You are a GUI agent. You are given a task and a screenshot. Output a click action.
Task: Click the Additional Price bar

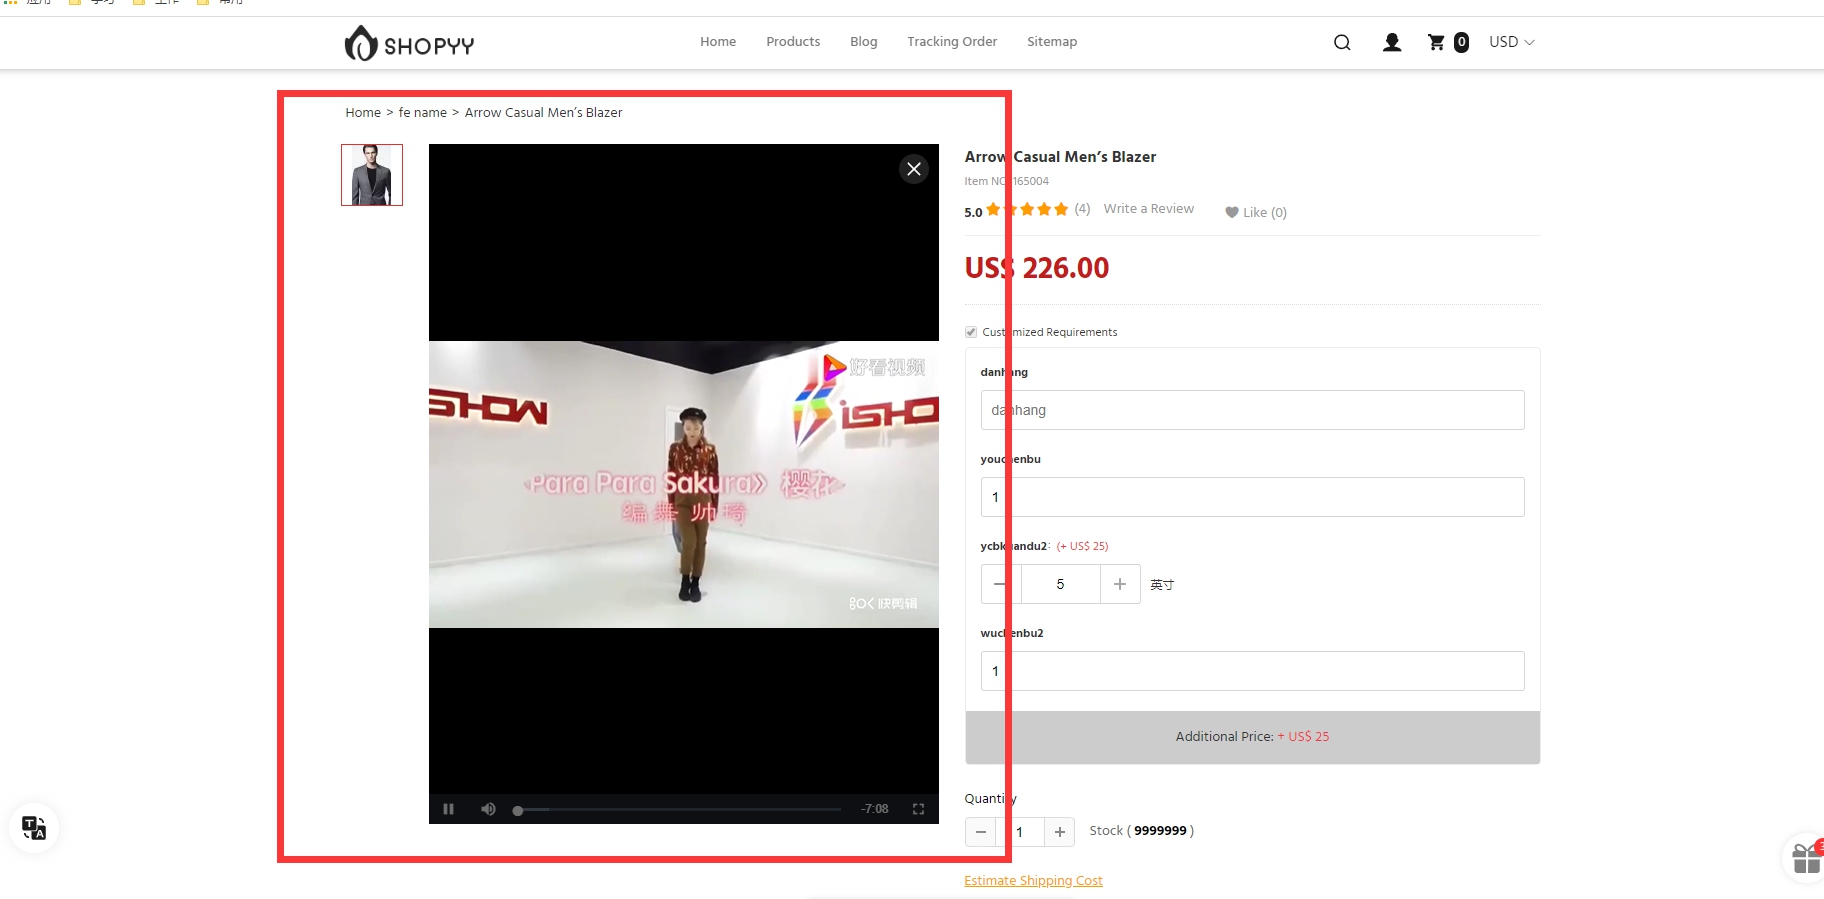coord(1252,737)
